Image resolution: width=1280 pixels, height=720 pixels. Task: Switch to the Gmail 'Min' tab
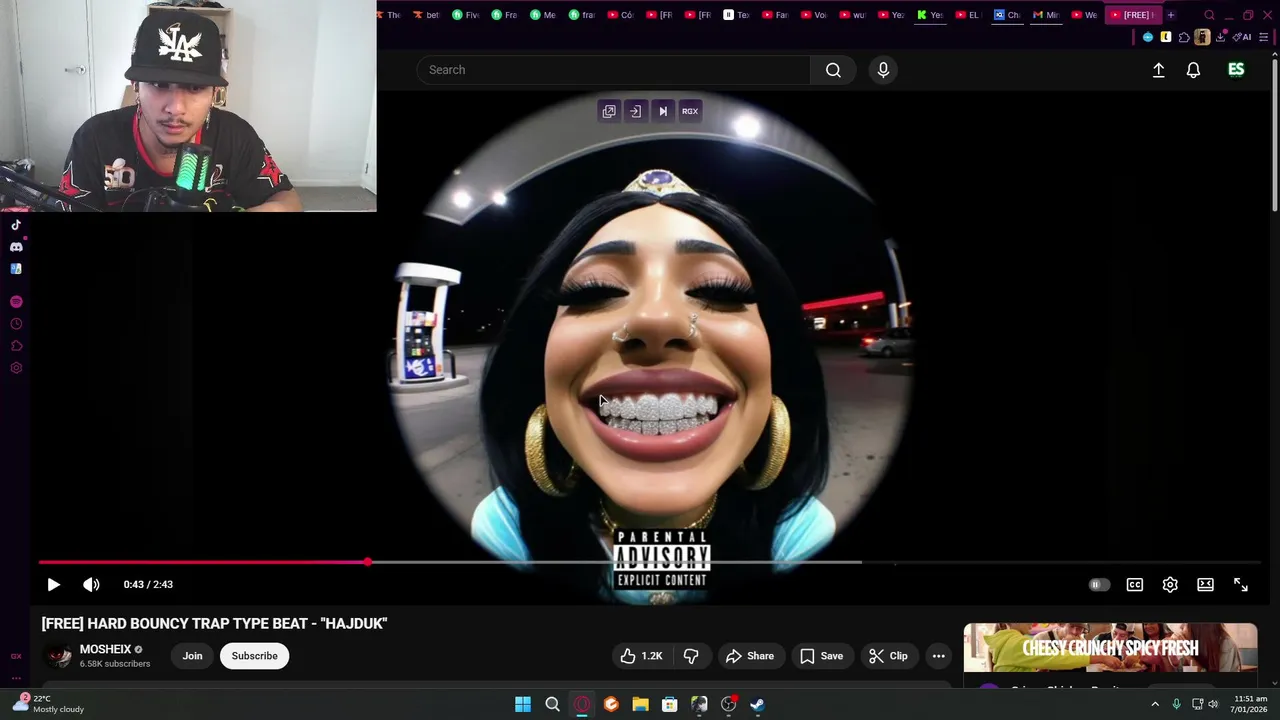tap(1045, 15)
